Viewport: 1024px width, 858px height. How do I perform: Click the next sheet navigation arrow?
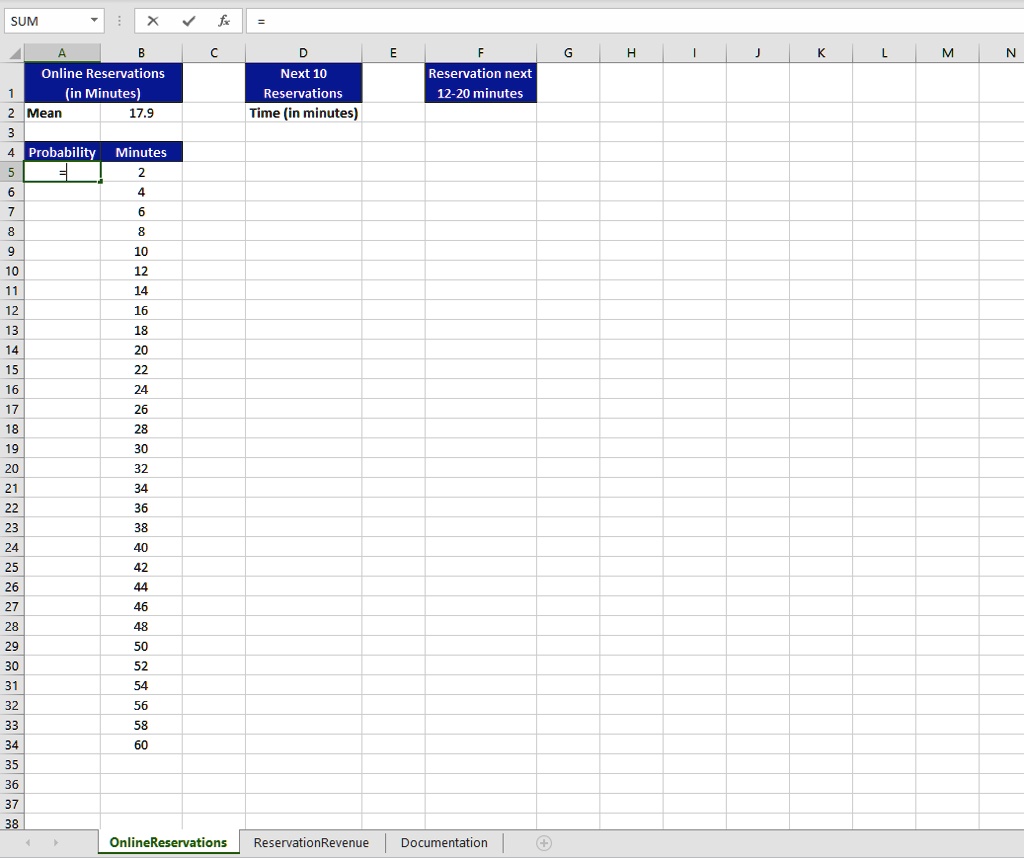56,843
